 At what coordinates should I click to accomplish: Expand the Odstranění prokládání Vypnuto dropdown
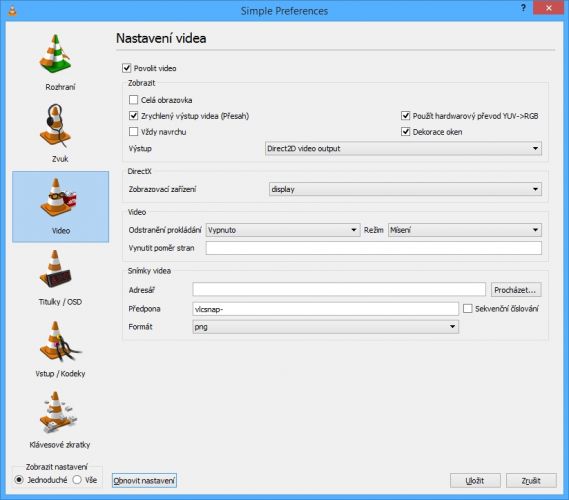(x=283, y=230)
